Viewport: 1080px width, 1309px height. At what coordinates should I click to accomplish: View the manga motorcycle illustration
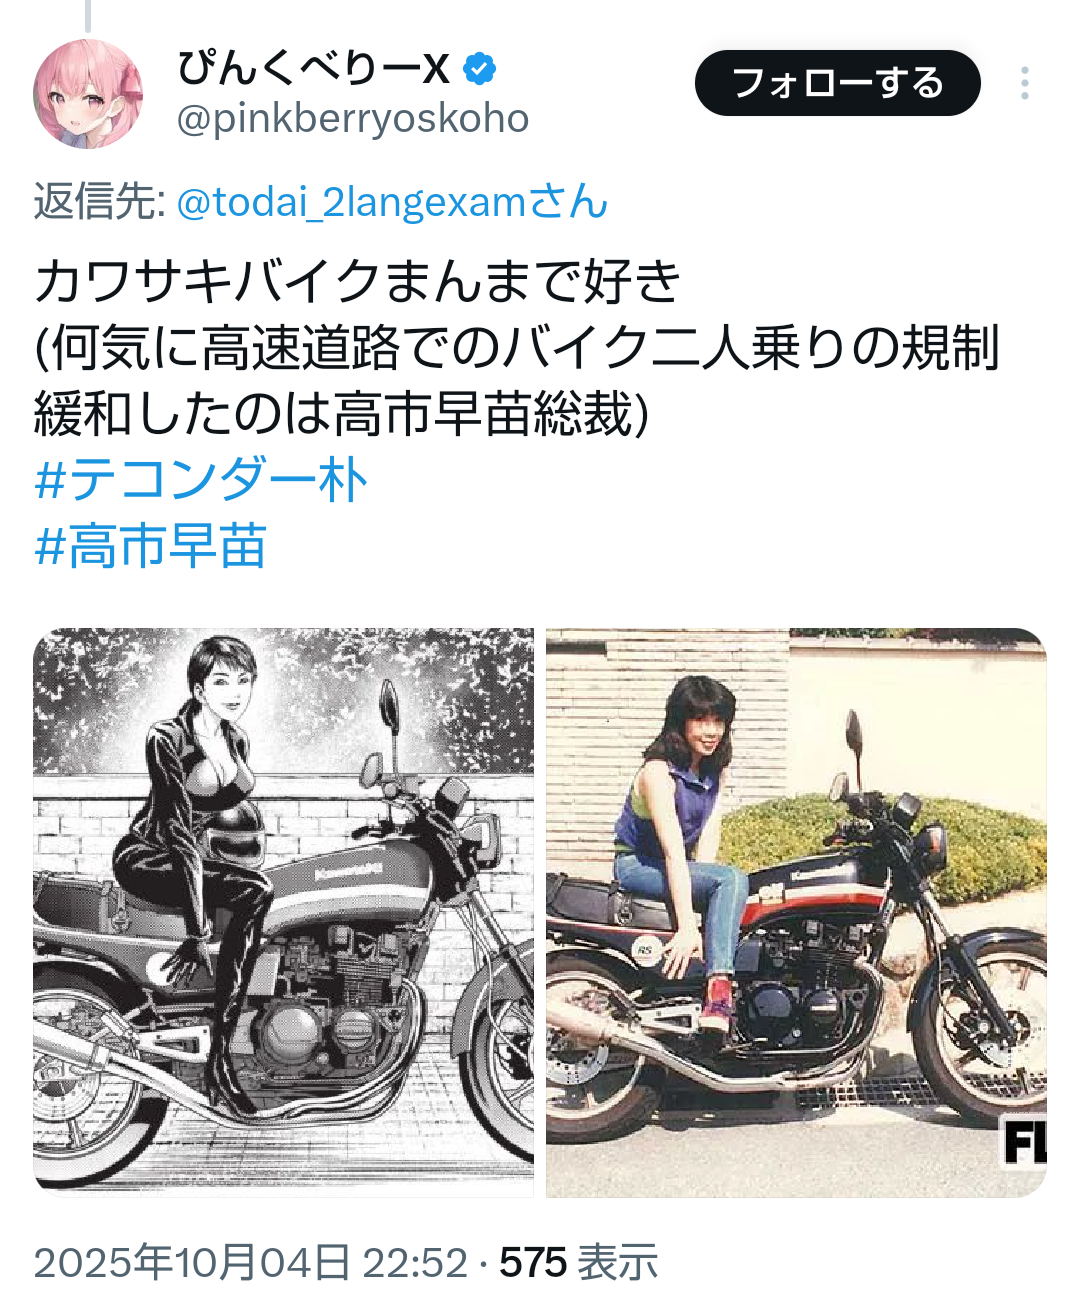284,911
